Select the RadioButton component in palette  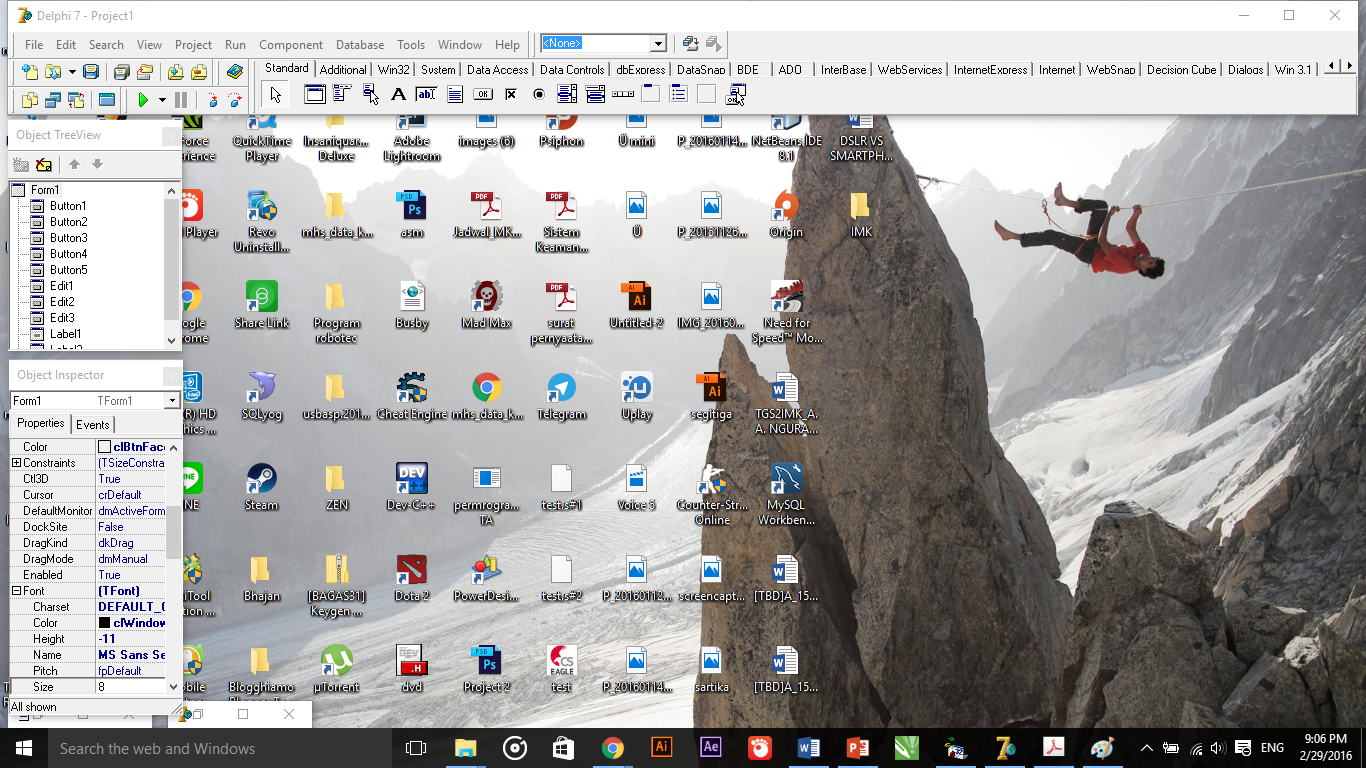(539, 95)
